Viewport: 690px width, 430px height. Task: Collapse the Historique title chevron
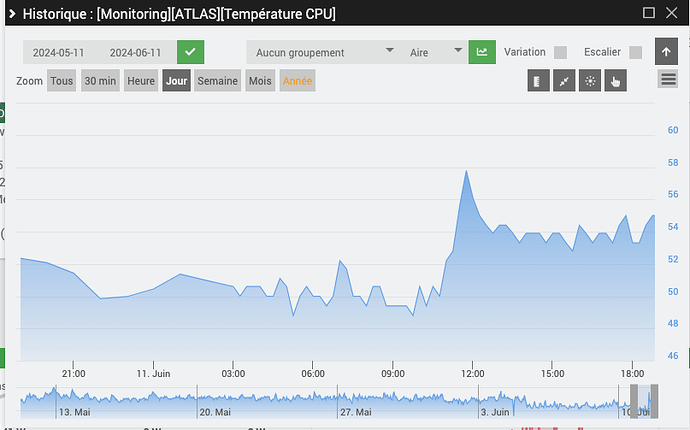[12, 14]
